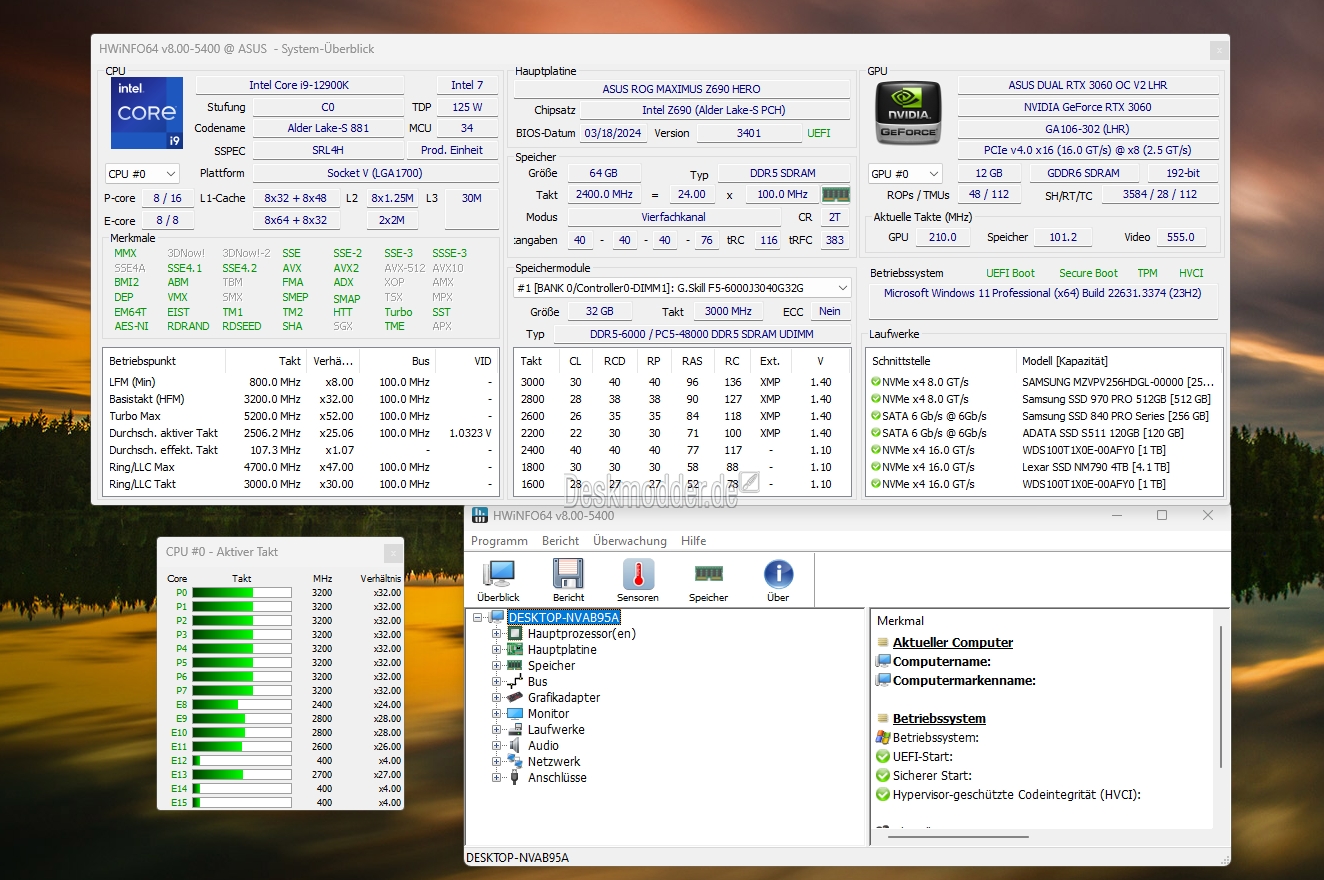Click the E12 core clock bar
This screenshot has height=880, width=1324.
[242, 761]
